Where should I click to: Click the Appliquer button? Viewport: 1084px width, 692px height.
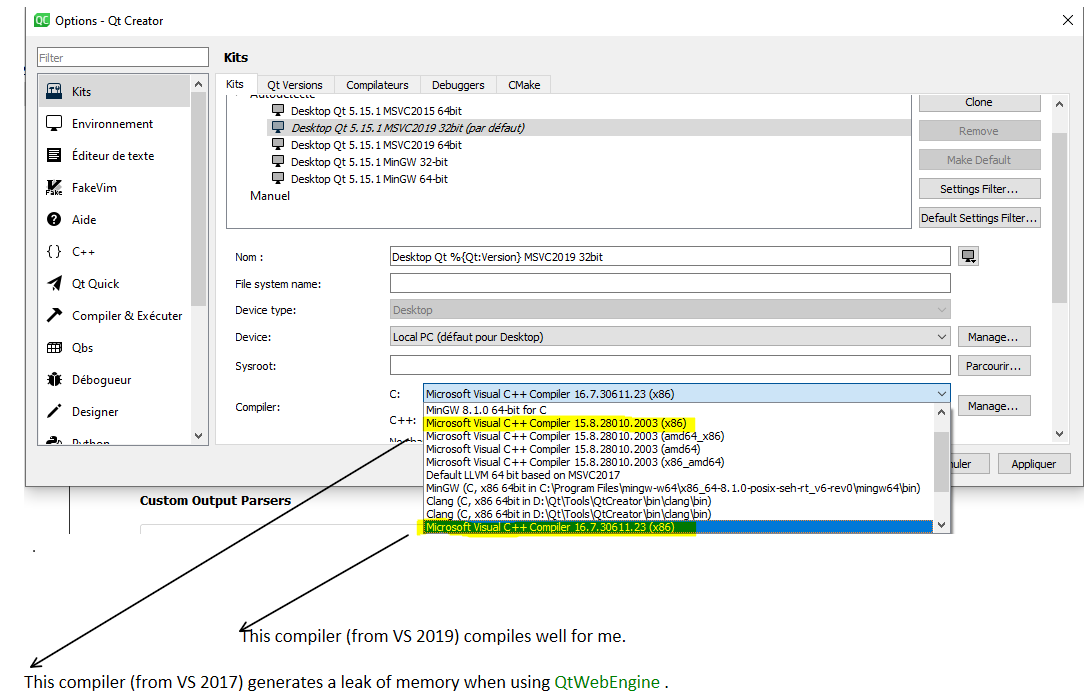[x=1034, y=464]
